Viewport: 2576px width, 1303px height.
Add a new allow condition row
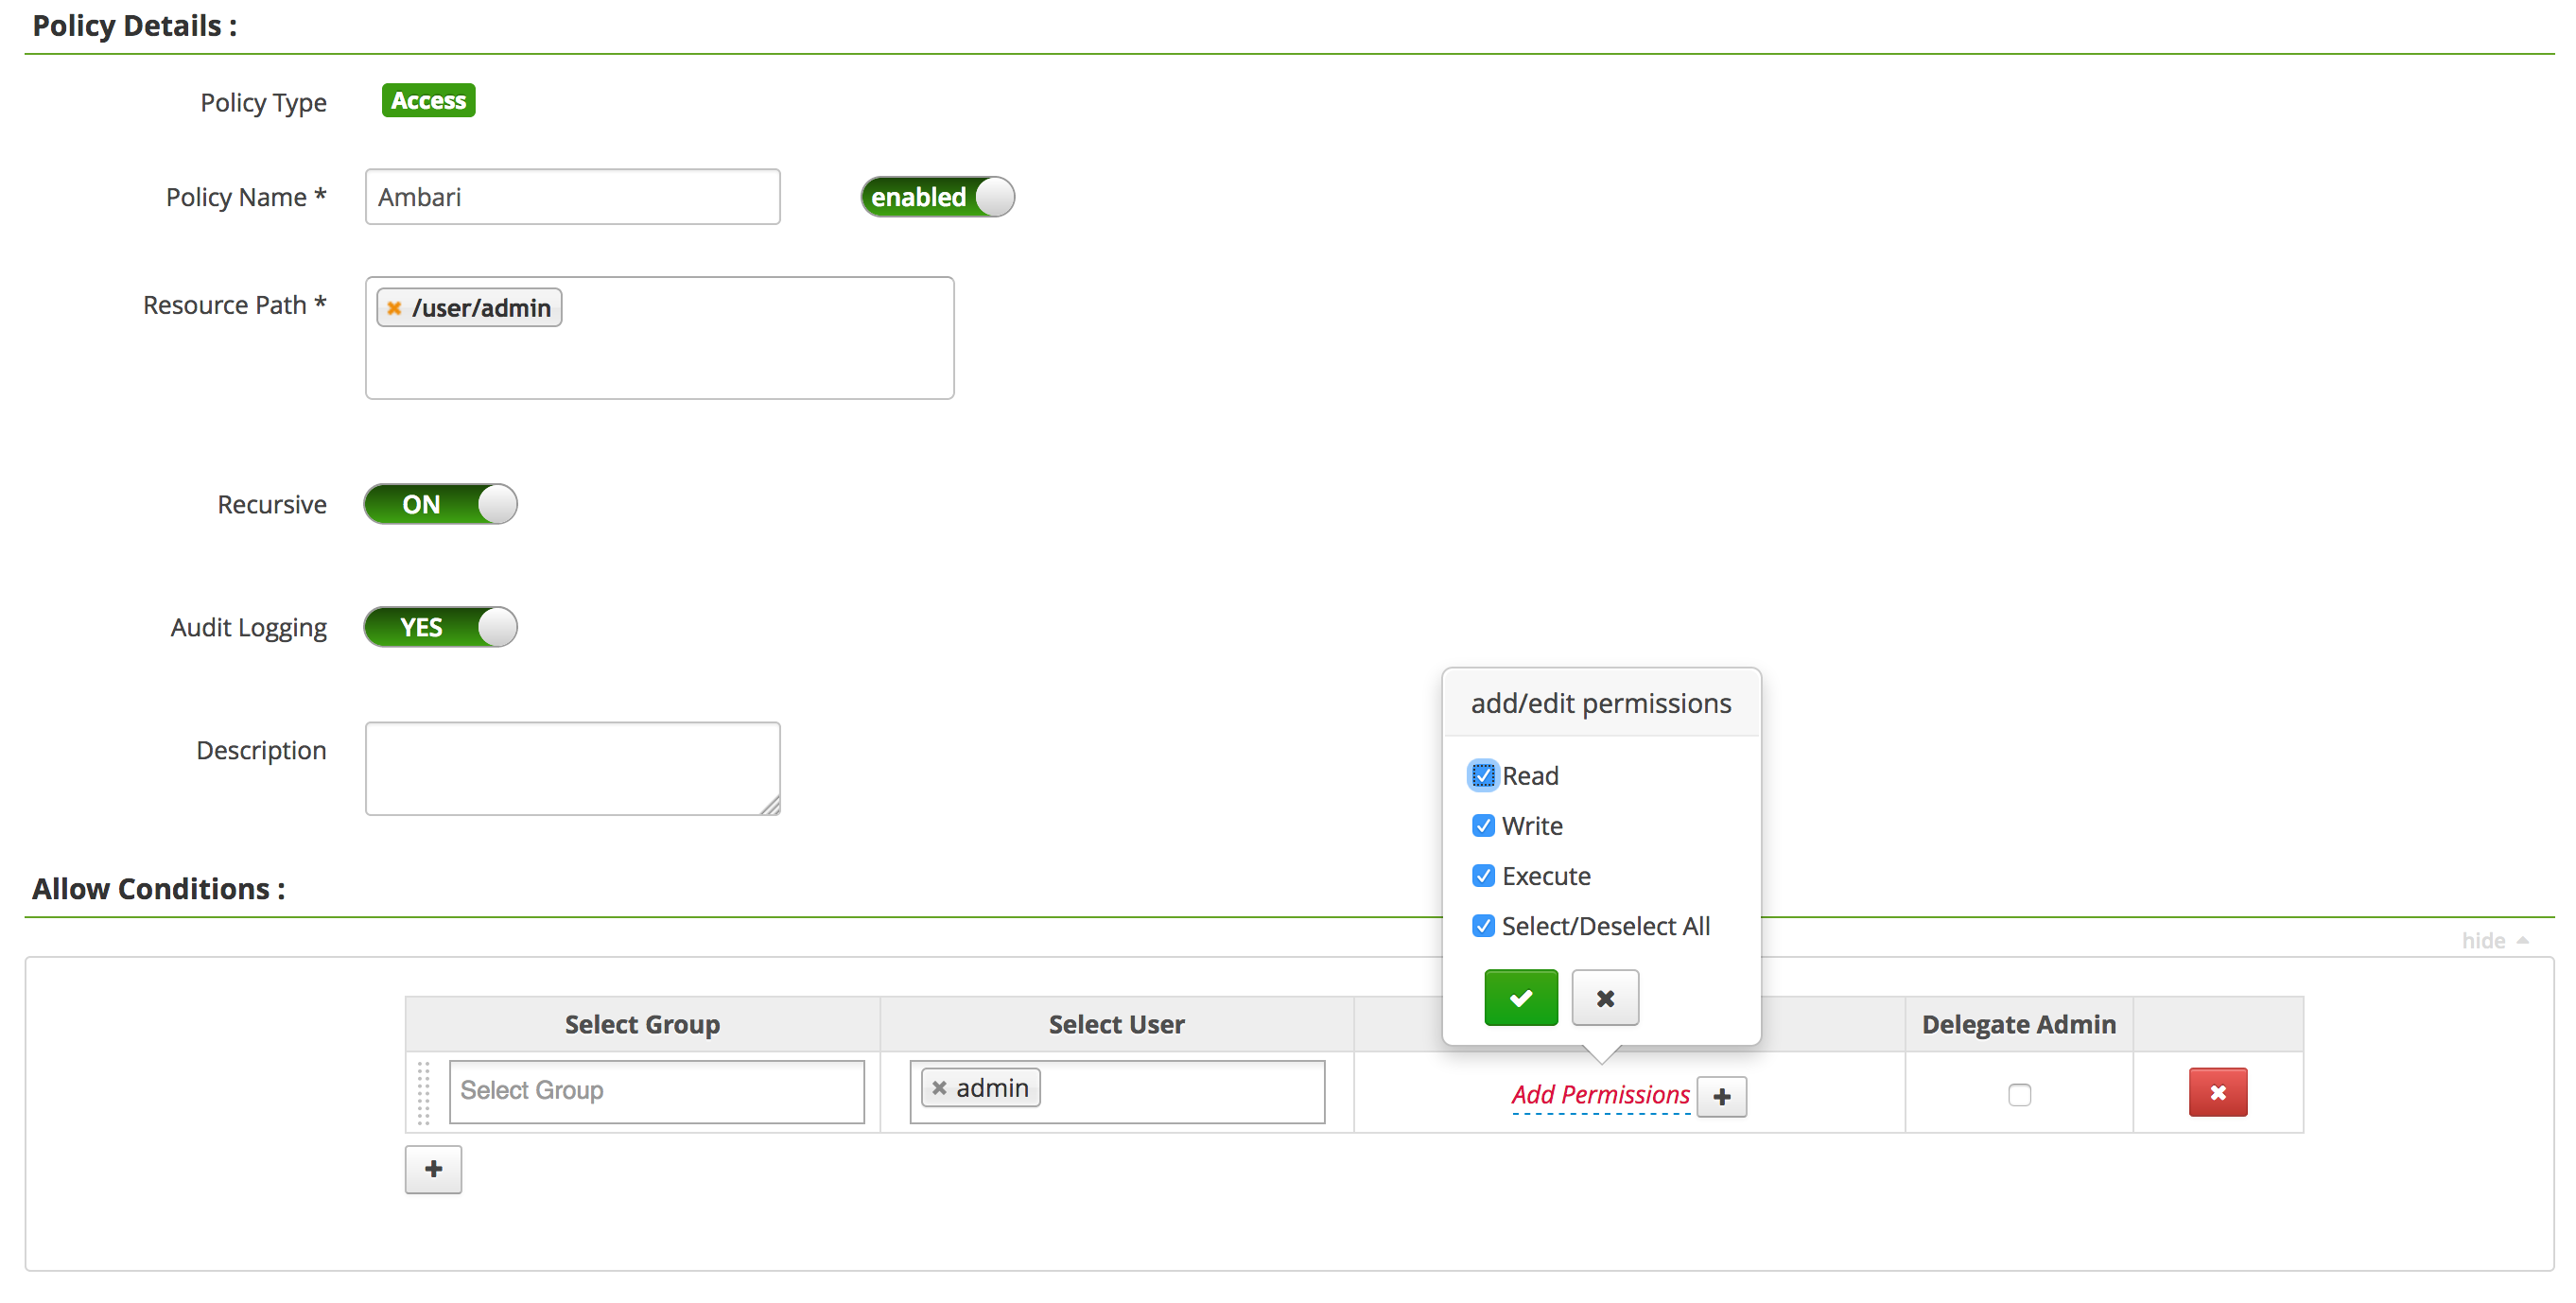pyautogui.click(x=433, y=1168)
